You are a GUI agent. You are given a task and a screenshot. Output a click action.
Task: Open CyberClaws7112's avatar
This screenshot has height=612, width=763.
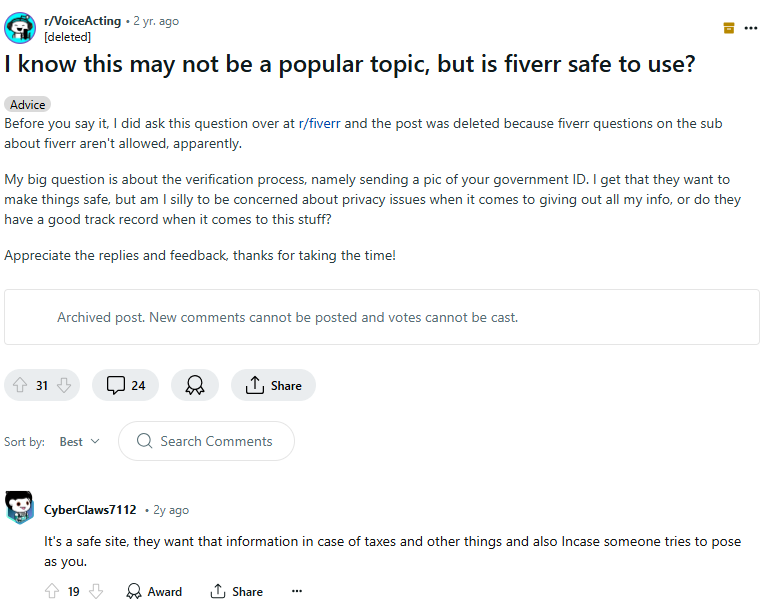pyautogui.click(x=20, y=508)
